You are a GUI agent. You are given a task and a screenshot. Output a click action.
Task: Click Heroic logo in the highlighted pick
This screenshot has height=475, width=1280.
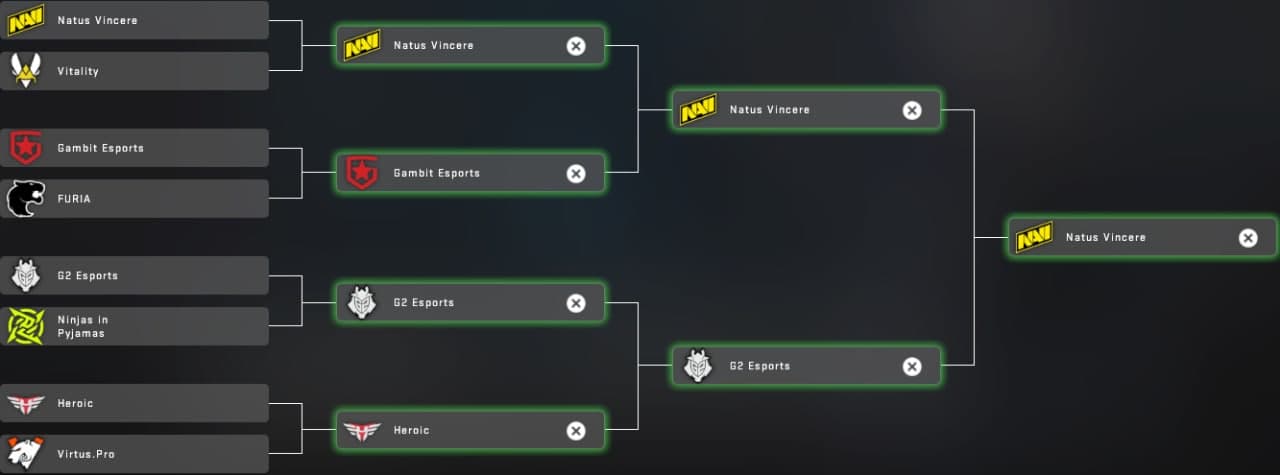361,430
